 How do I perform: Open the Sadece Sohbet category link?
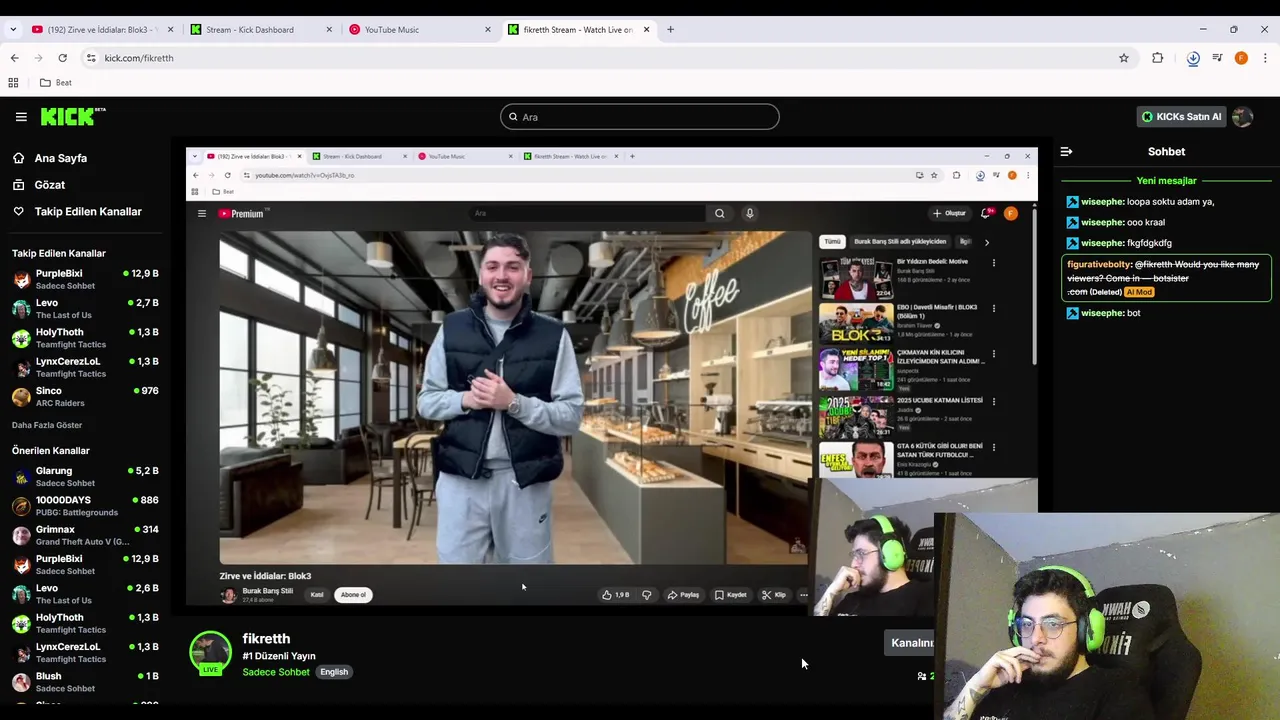coord(276,672)
